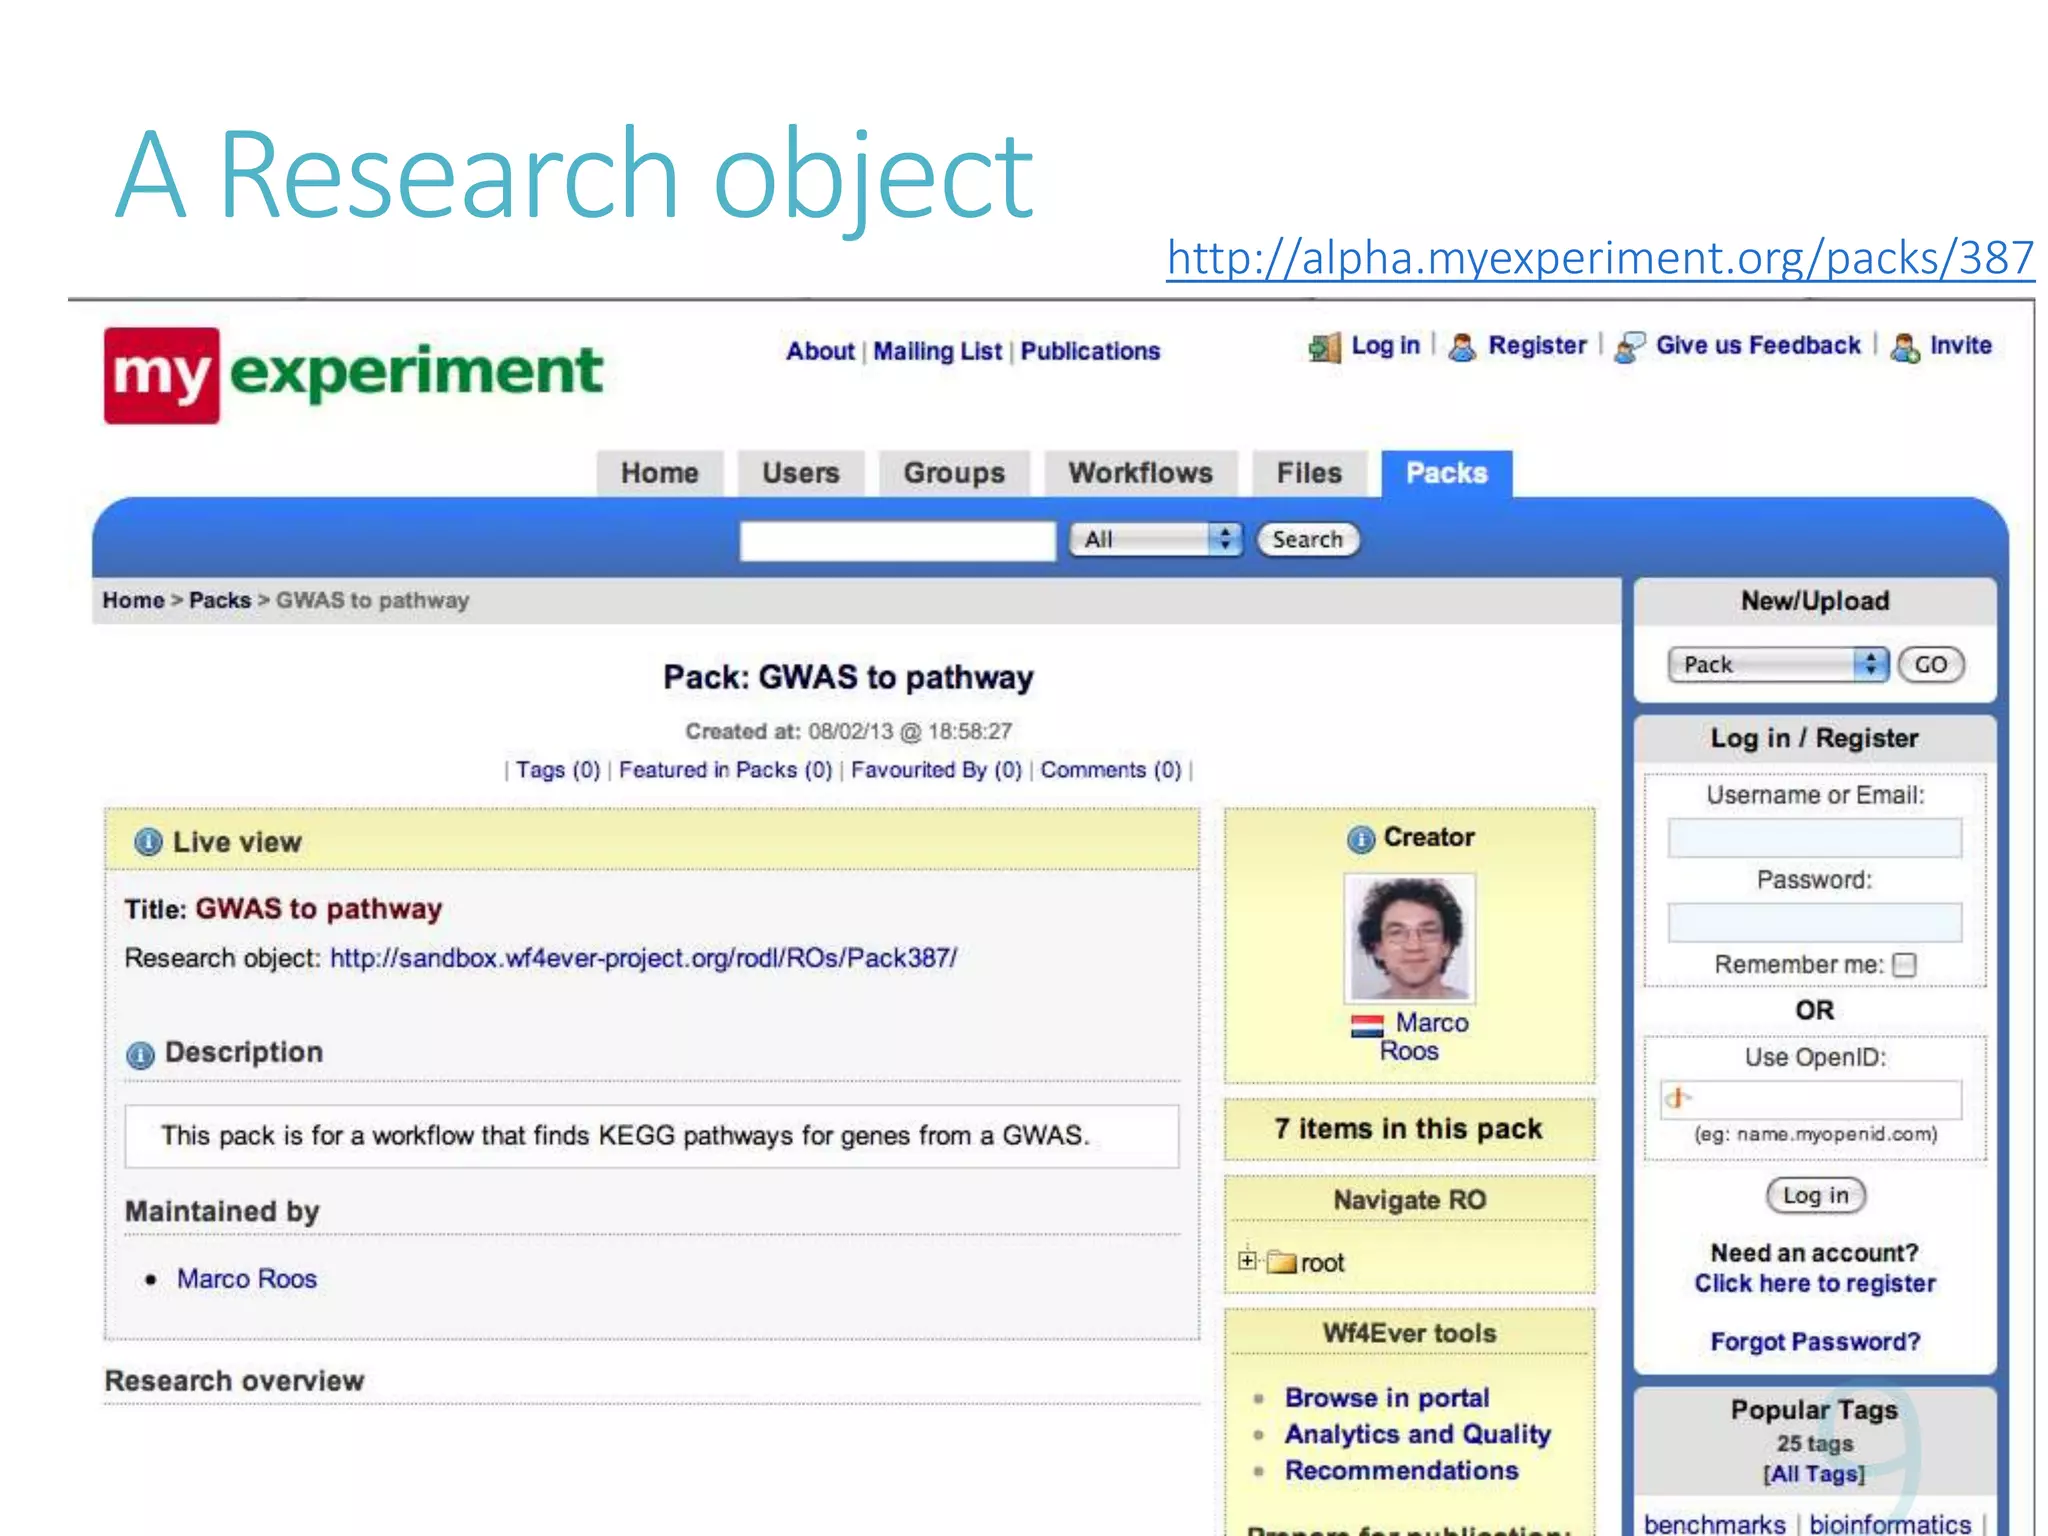Viewport: 2048px width, 1536px height.
Task: Open the Groups tab
Action: pyautogui.click(x=954, y=473)
